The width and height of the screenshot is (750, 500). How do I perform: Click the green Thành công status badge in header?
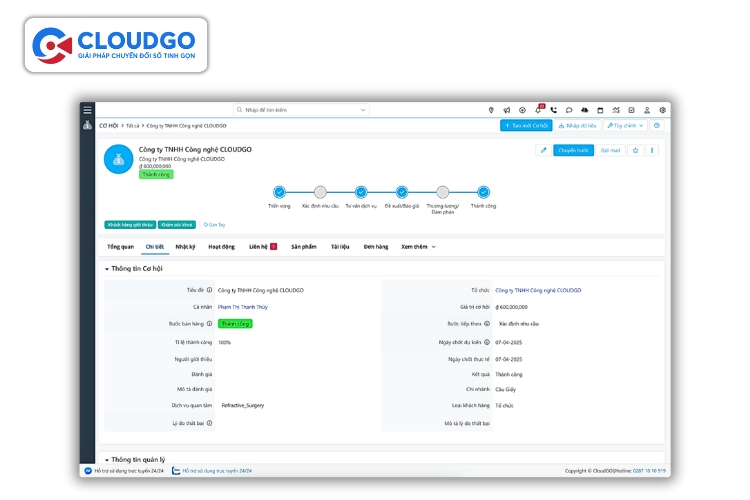[x=156, y=174]
